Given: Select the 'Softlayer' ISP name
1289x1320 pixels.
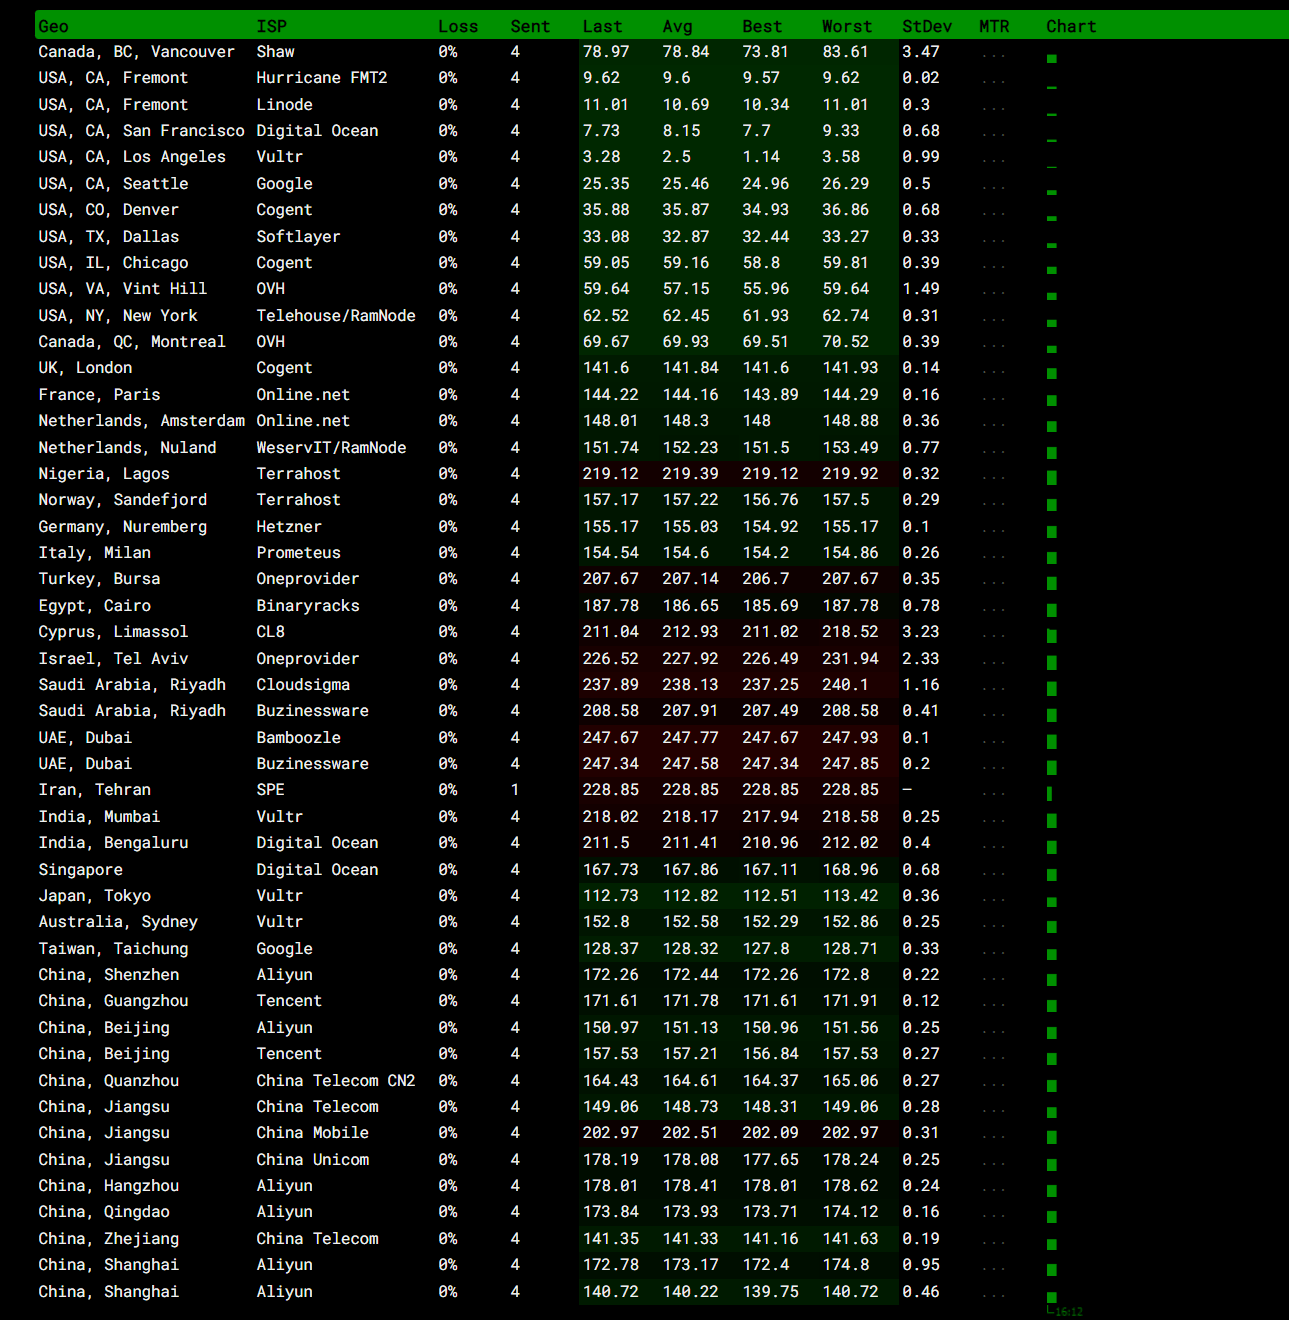Looking at the screenshot, I should (299, 237).
